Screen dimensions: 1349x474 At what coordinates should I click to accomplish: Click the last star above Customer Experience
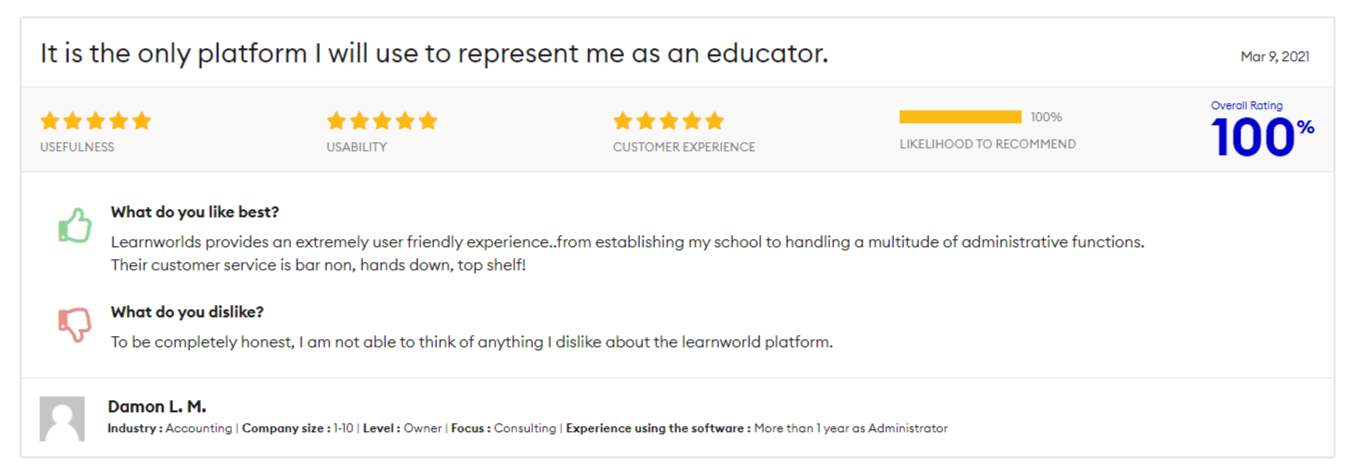(x=714, y=121)
